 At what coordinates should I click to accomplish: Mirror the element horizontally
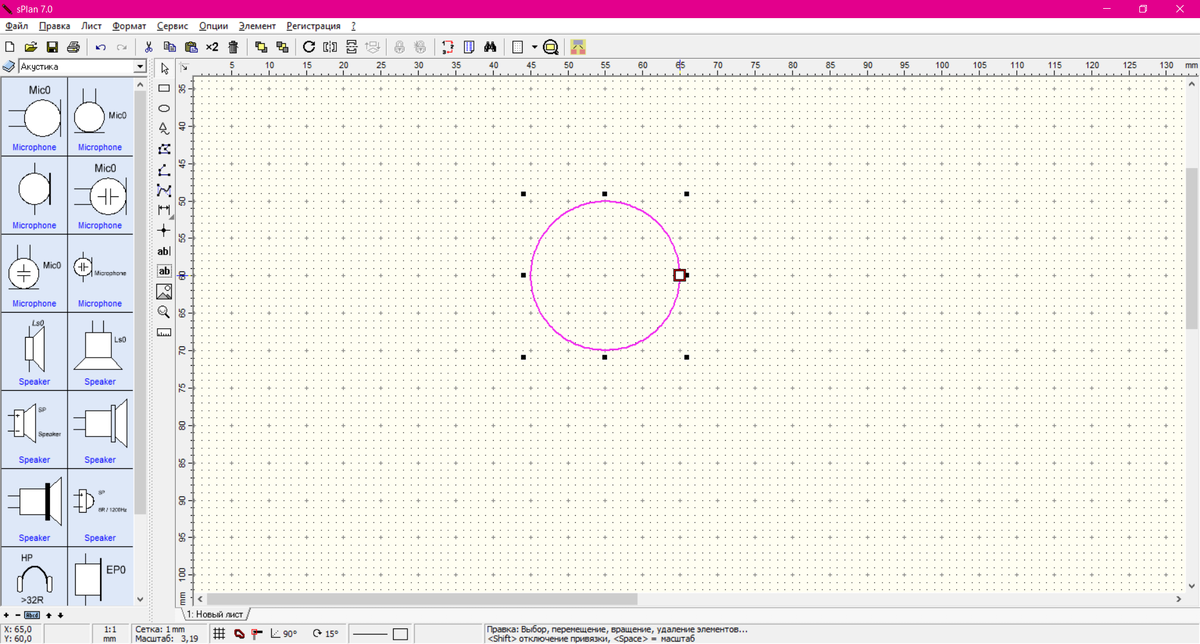330,47
